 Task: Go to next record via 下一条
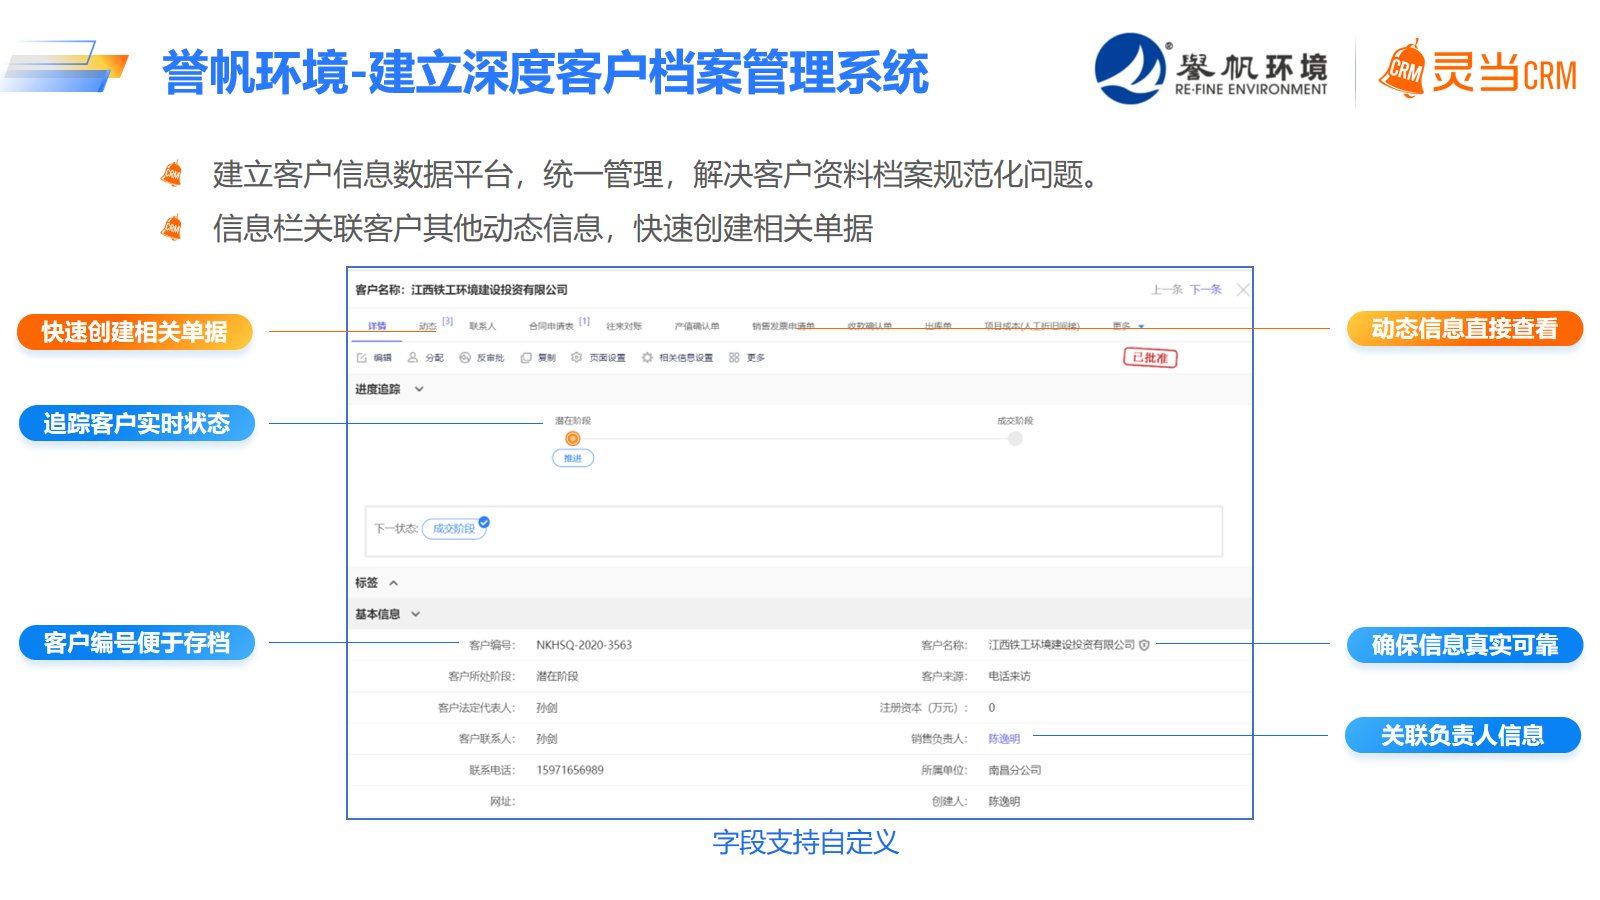point(1206,290)
